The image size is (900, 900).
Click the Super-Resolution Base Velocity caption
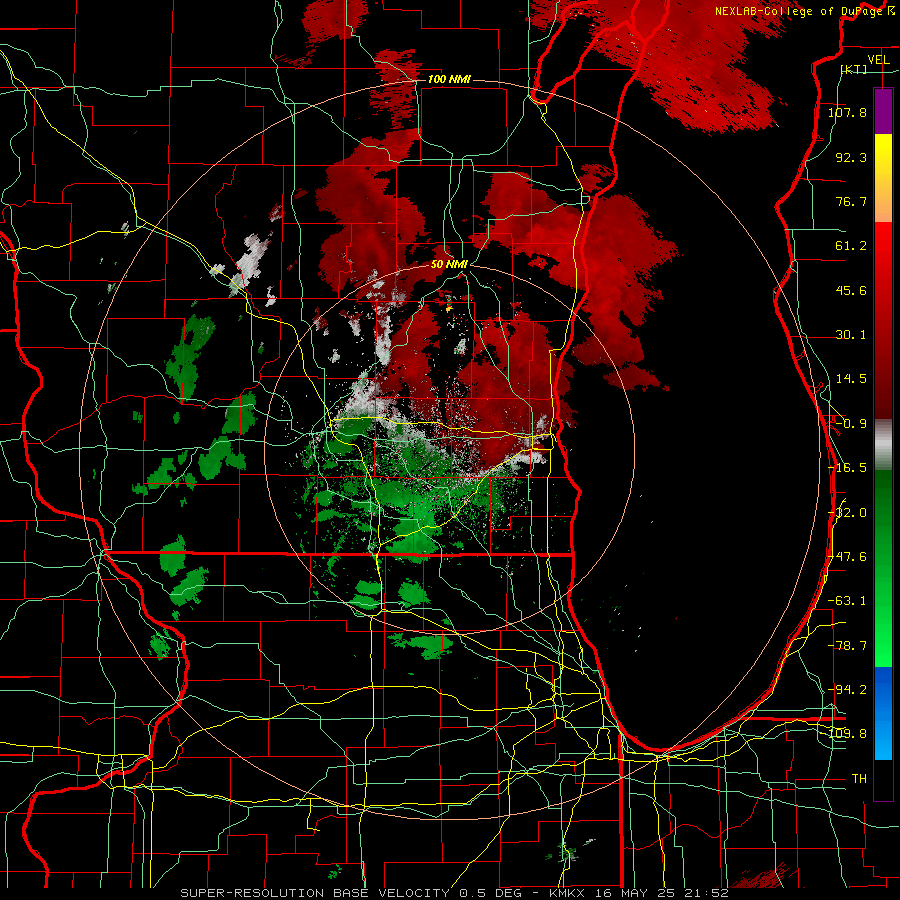tap(454, 893)
